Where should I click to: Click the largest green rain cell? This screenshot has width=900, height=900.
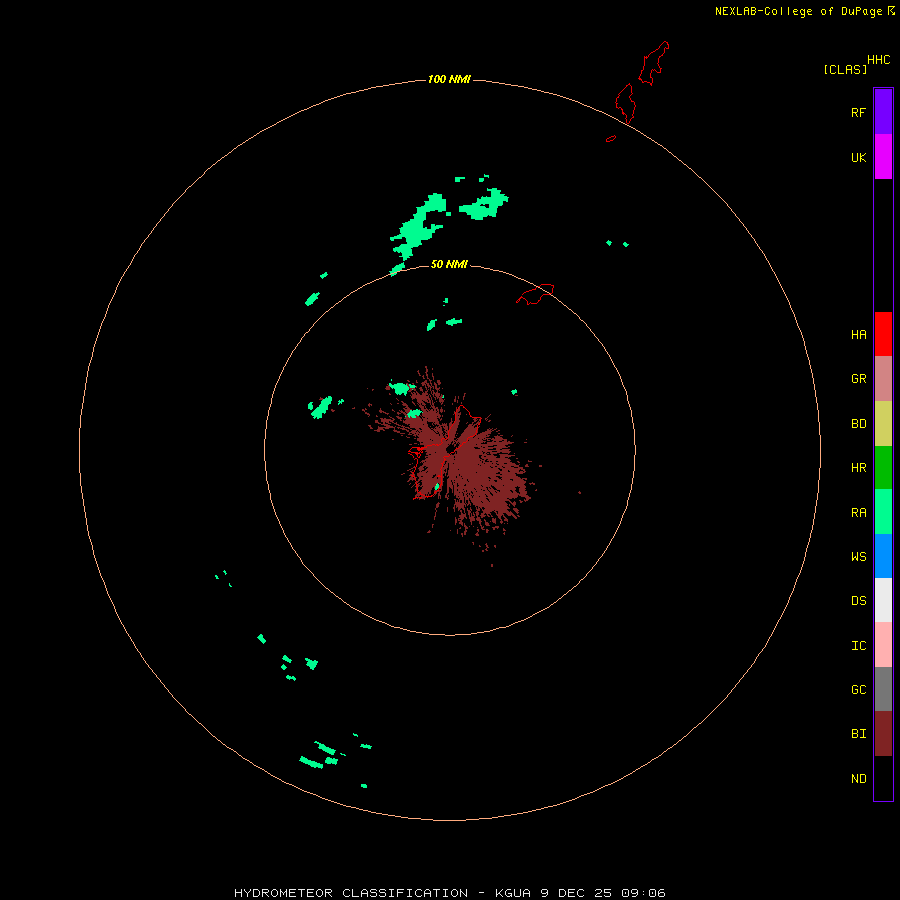[418, 227]
